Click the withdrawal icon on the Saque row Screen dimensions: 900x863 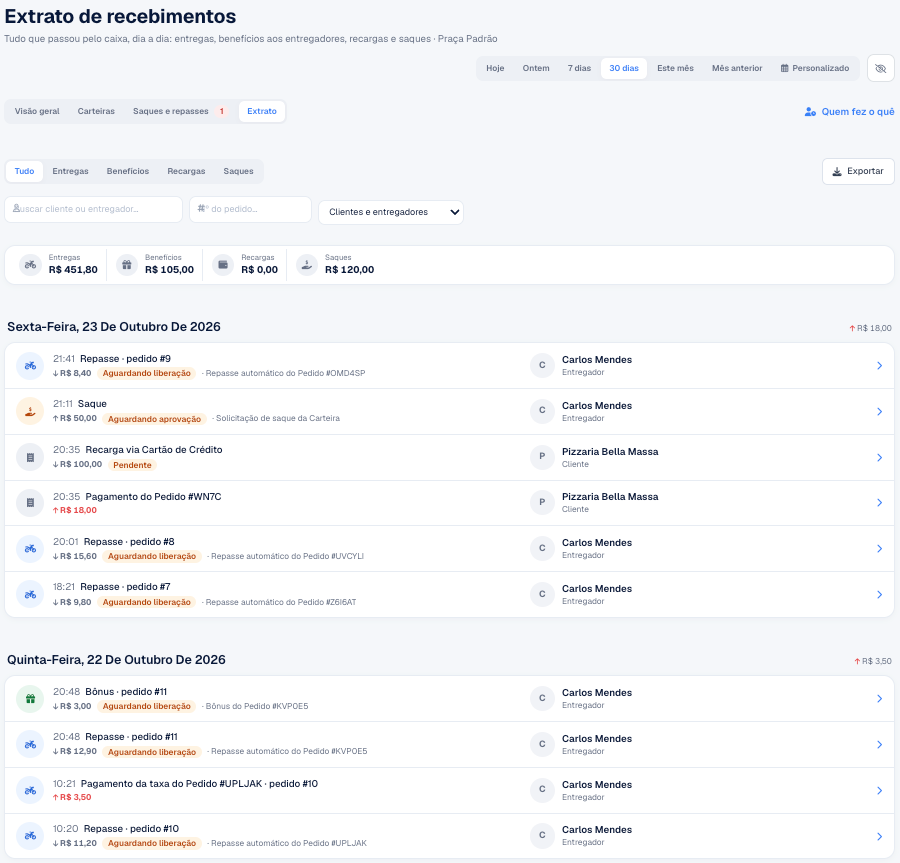pyautogui.click(x=30, y=411)
